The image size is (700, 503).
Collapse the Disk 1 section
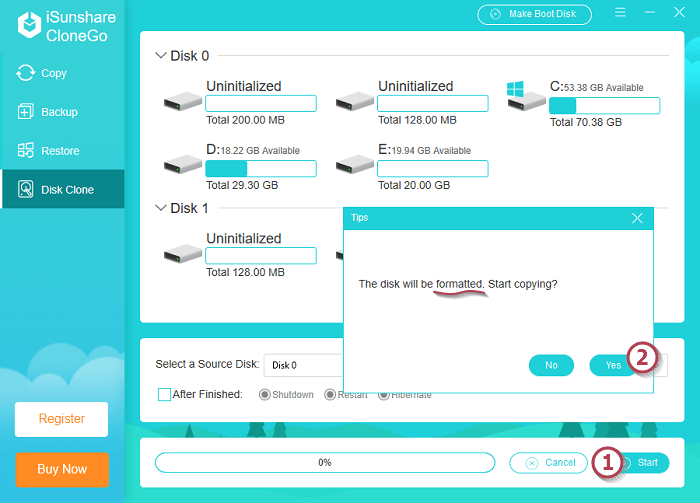(x=161, y=208)
